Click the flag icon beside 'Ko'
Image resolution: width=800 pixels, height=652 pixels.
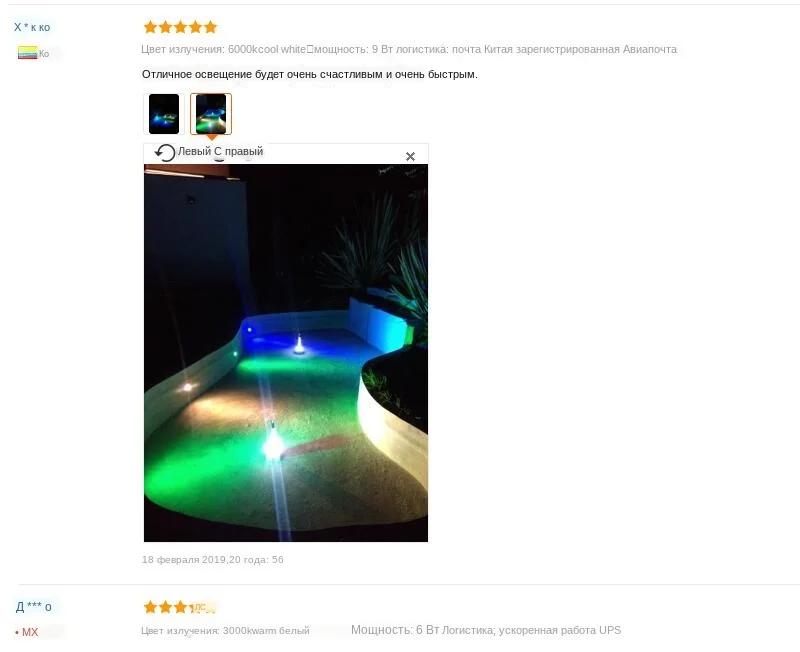[28, 53]
